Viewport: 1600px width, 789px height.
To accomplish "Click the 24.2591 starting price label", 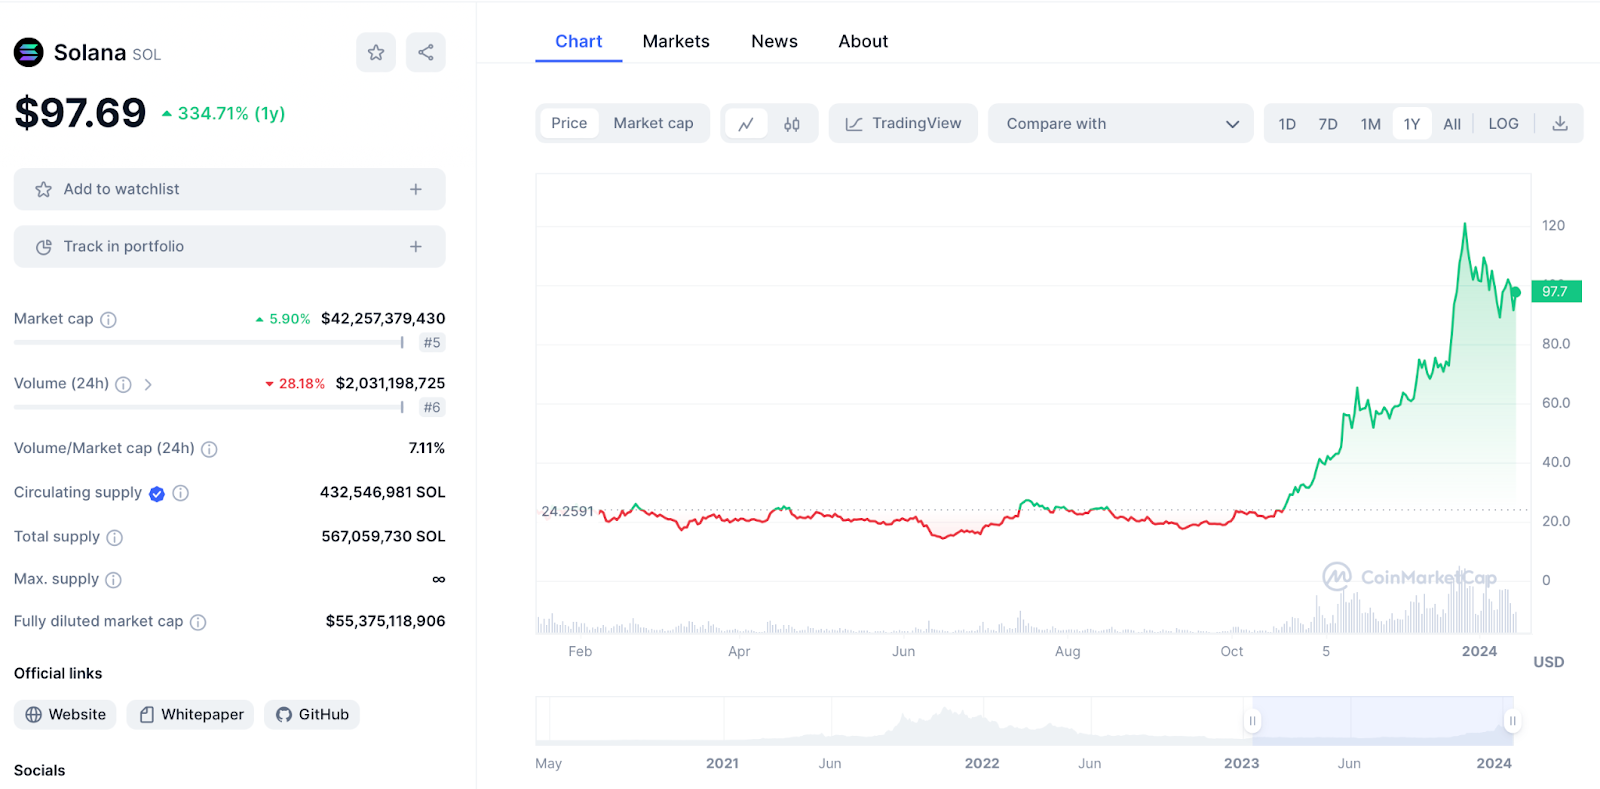I will [567, 511].
